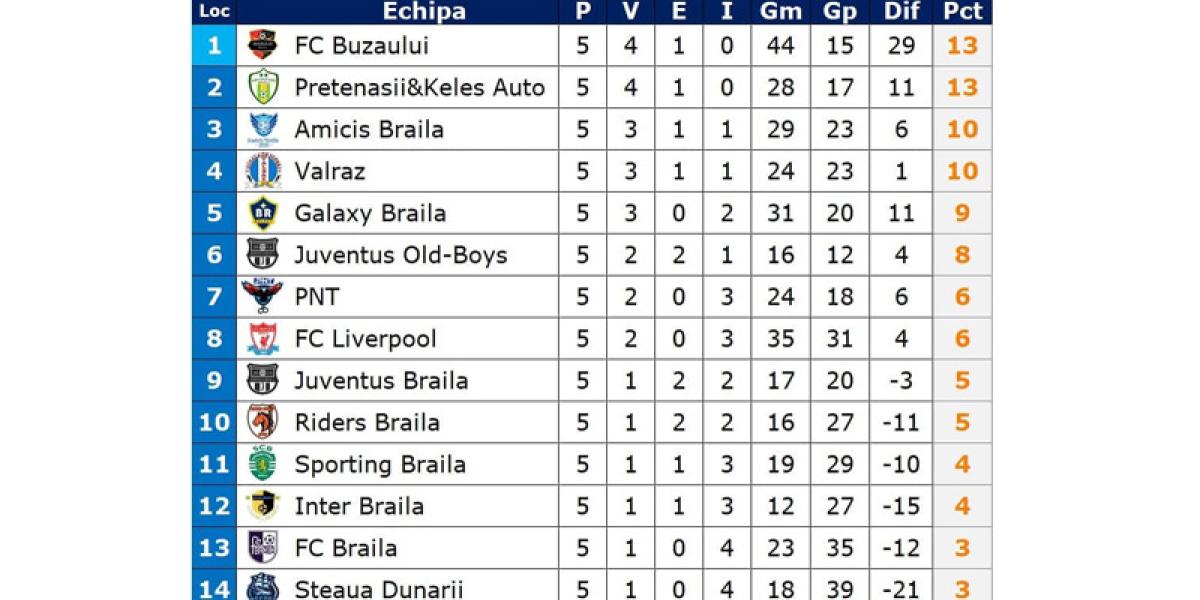This screenshot has width=1200, height=600.
Task: Select the Loc position header
Action: pyautogui.click(x=214, y=12)
